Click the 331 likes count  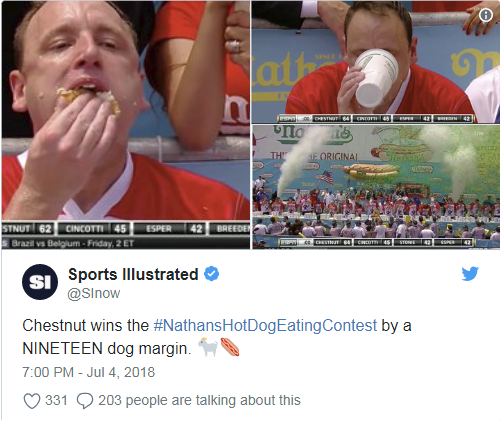tap(56, 400)
